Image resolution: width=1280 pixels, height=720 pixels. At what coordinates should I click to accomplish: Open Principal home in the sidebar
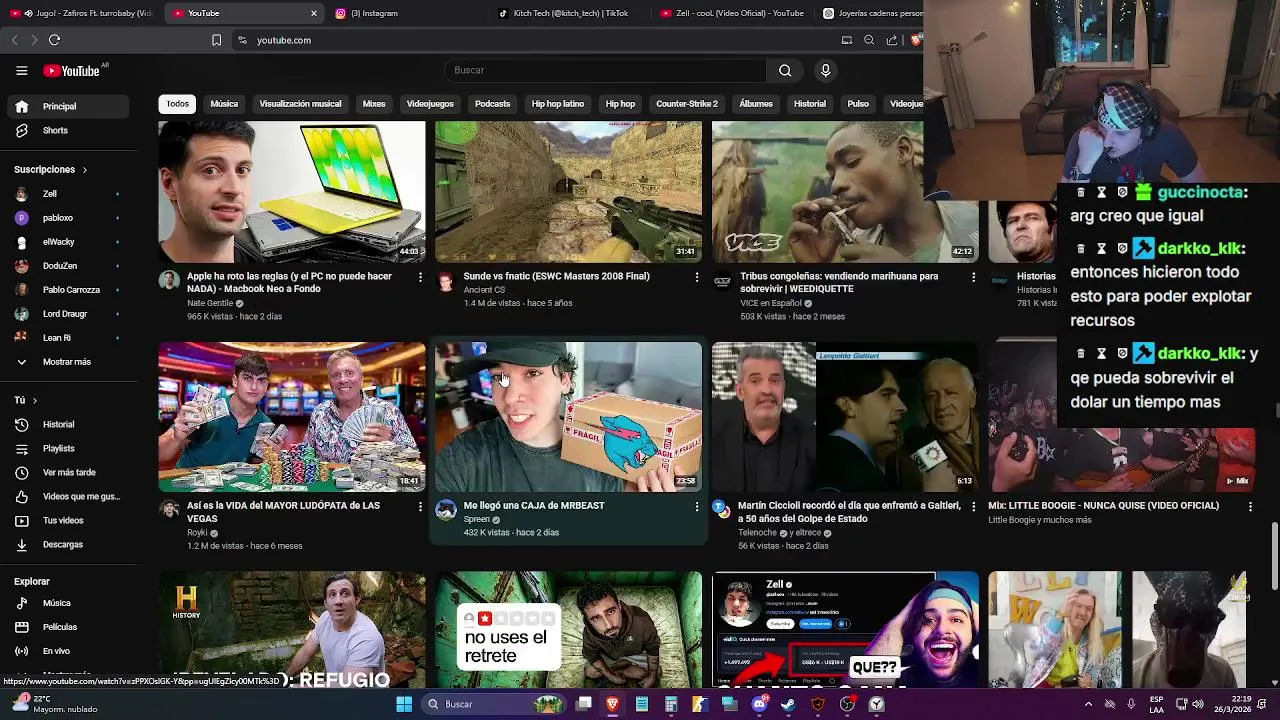point(68,106)
